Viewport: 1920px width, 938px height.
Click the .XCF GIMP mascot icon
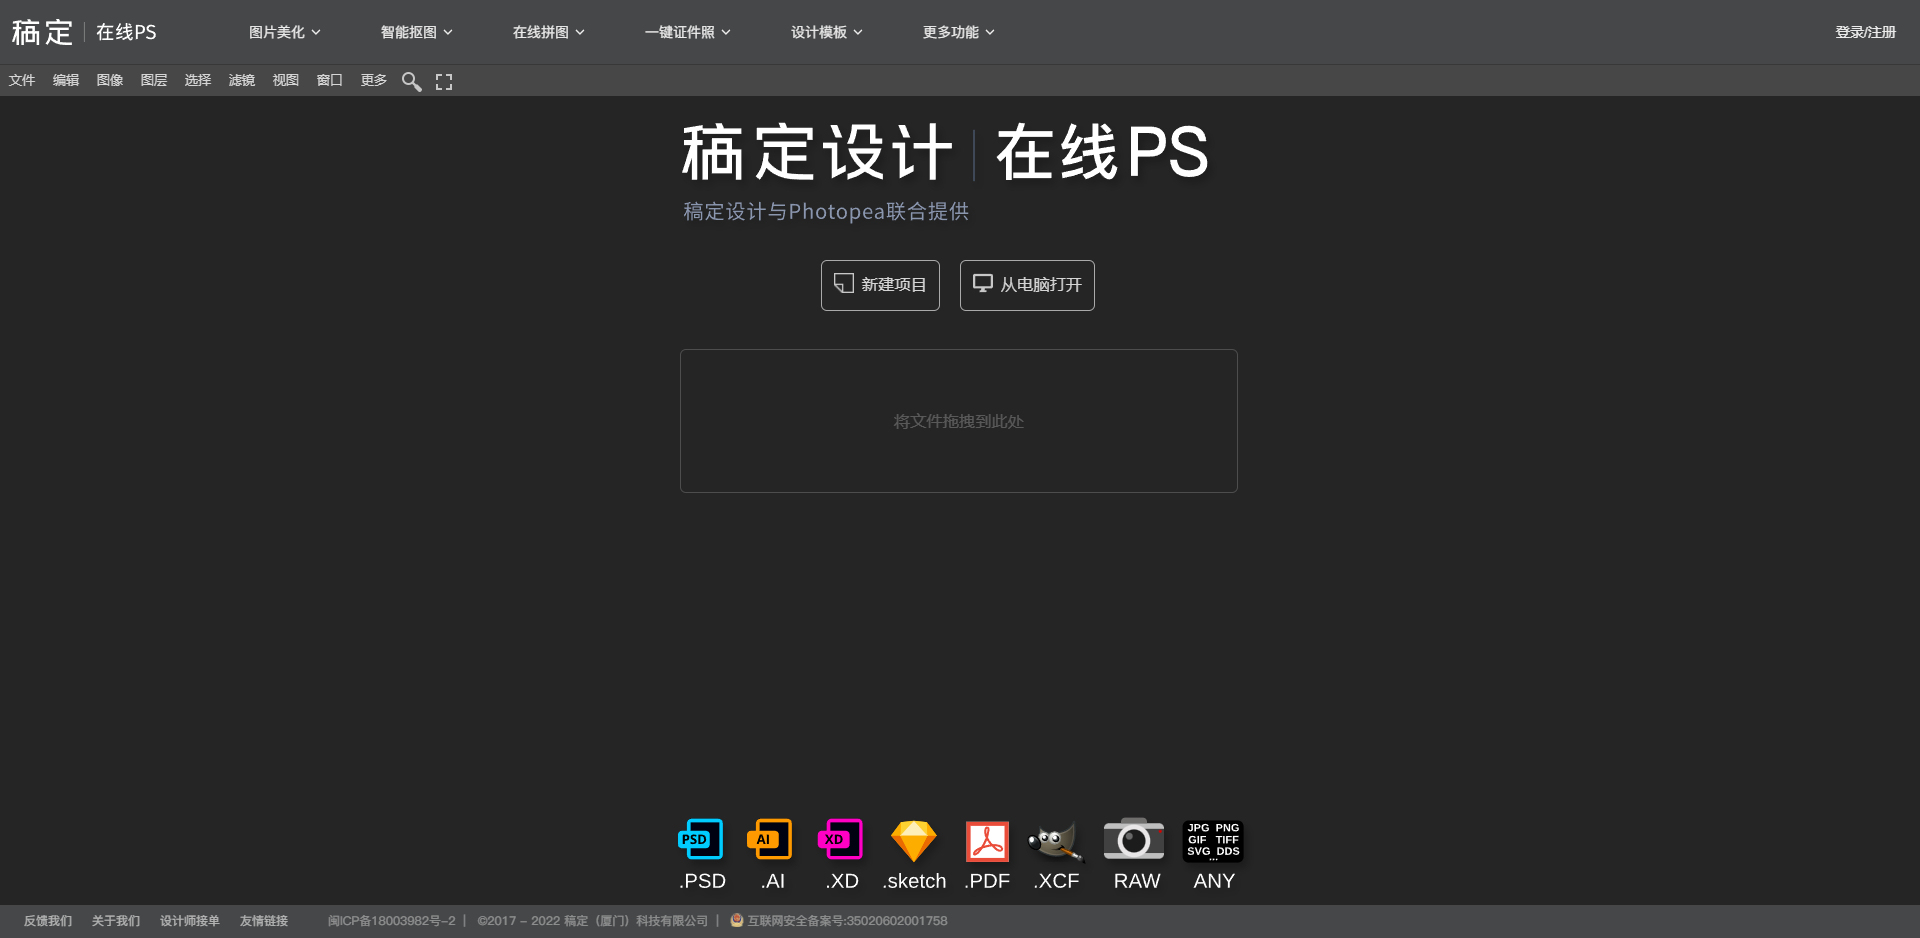[x=1056, y=841]
